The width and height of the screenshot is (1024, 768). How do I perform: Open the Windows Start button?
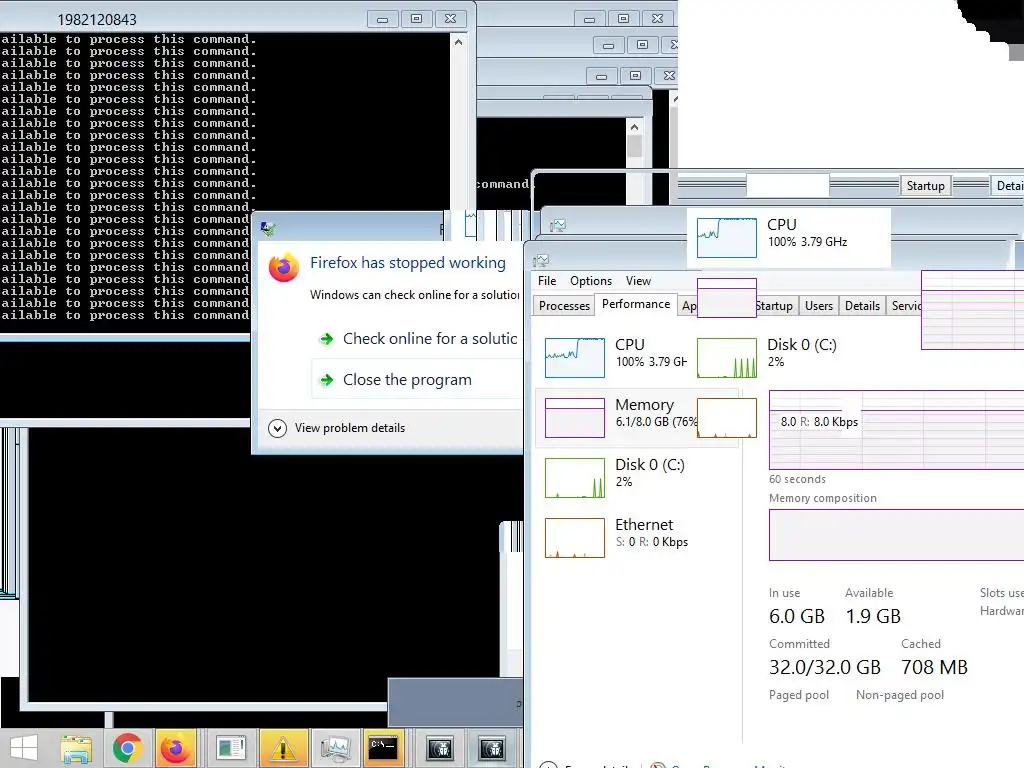pos(24,748)
